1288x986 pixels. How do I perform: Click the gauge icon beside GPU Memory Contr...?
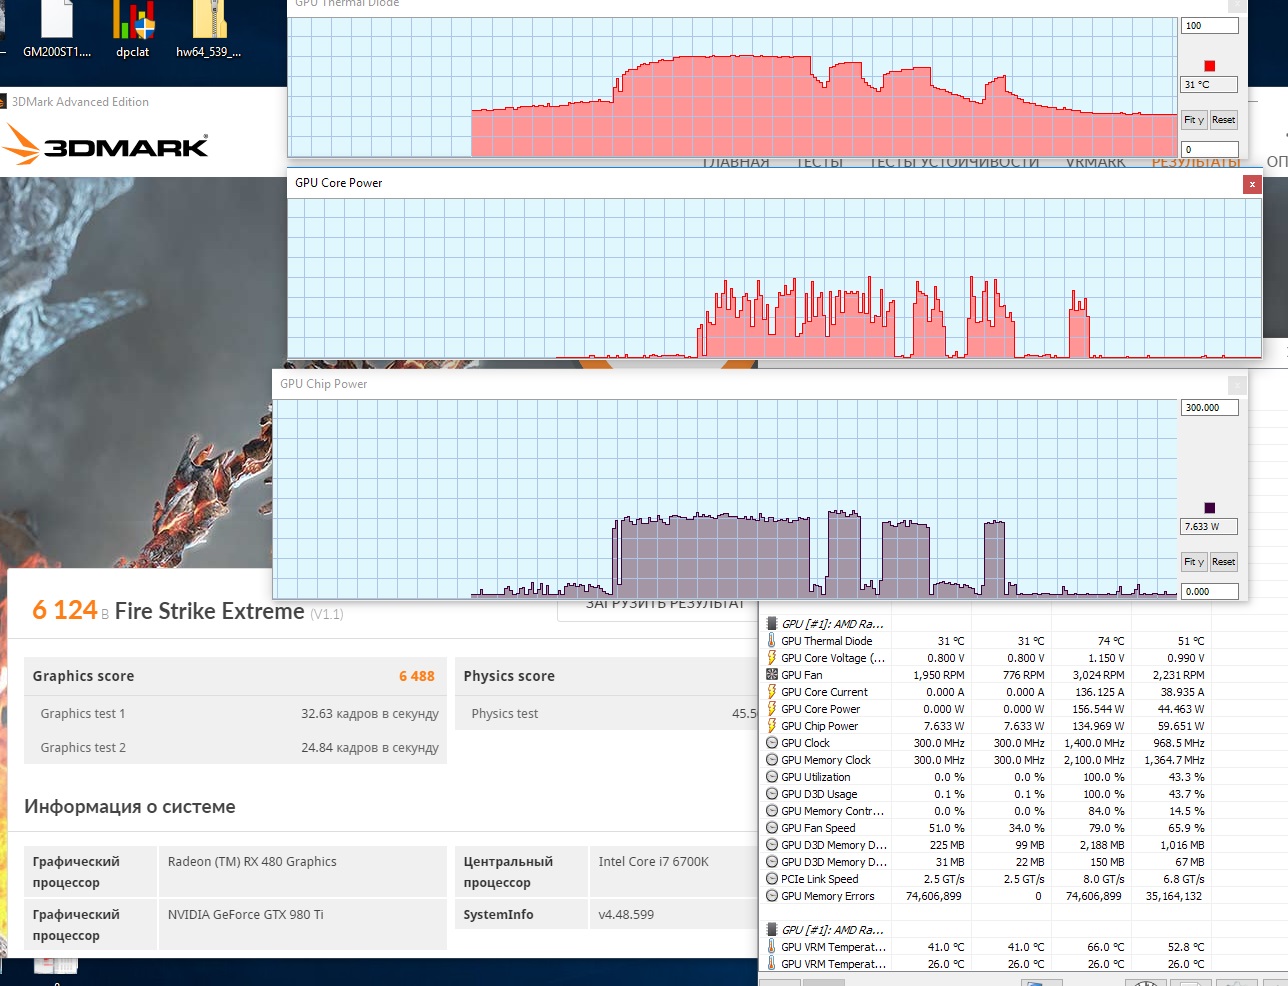pos(771,811)
